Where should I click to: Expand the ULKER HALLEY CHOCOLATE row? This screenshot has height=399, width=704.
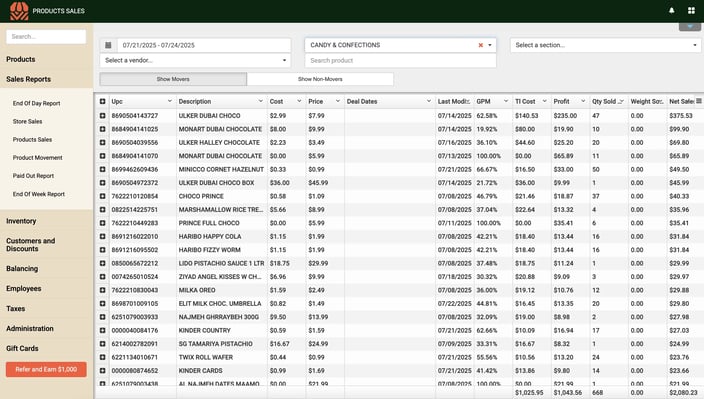(x=102, y=143)
